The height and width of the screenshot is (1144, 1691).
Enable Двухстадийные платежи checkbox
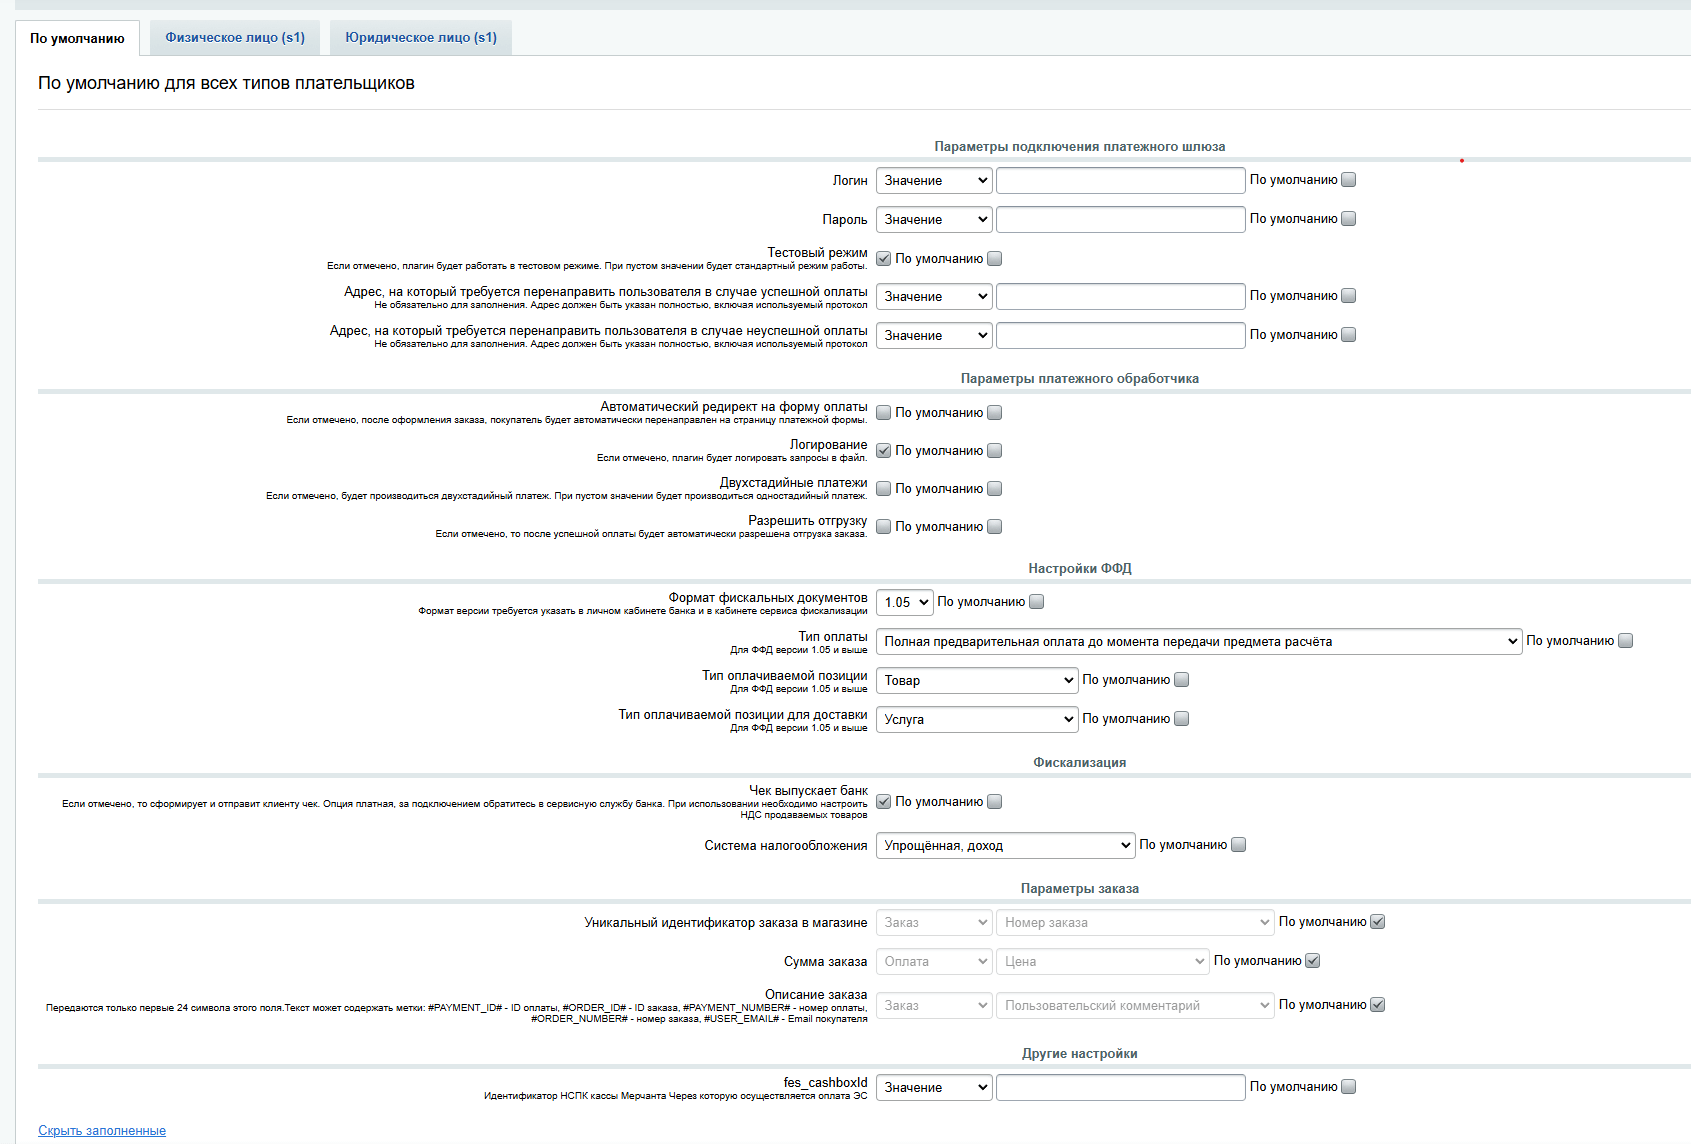point(884,489)
